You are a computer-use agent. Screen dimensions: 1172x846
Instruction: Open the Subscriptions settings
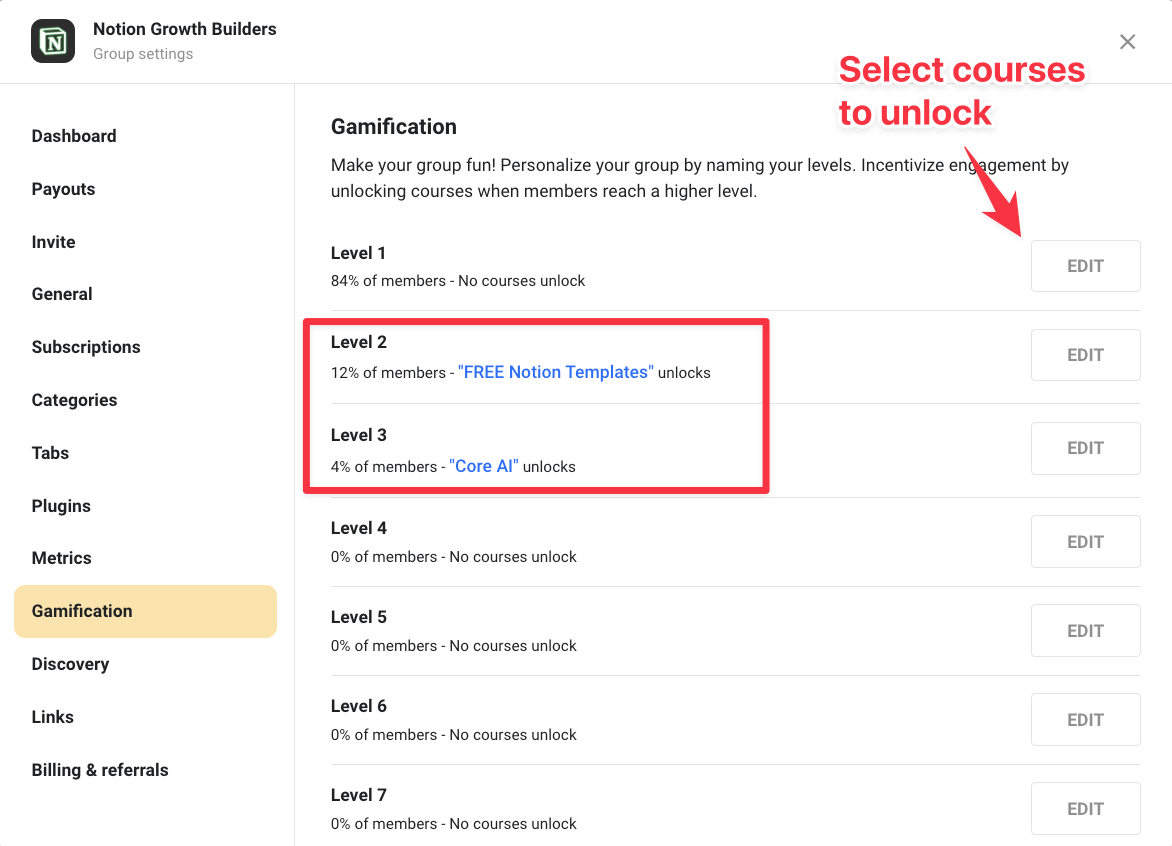pyautogui.click(x=86, y=347)
